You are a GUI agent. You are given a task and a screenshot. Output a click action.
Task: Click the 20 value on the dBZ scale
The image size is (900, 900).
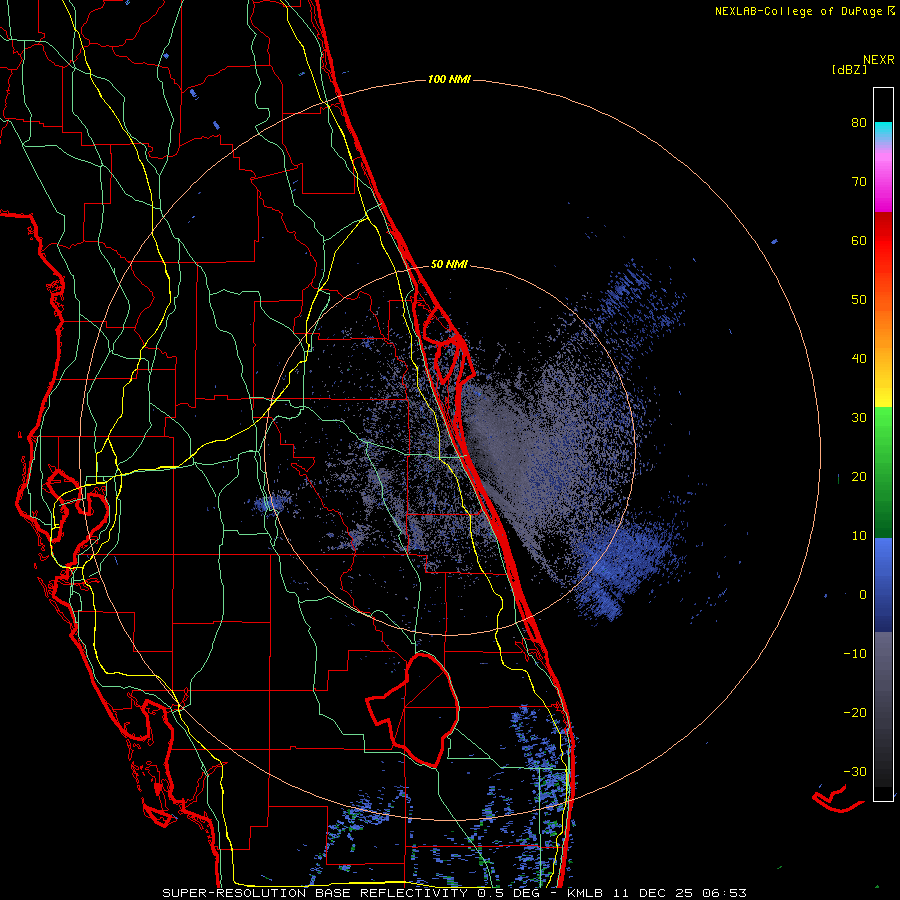[x=859, y=477]
